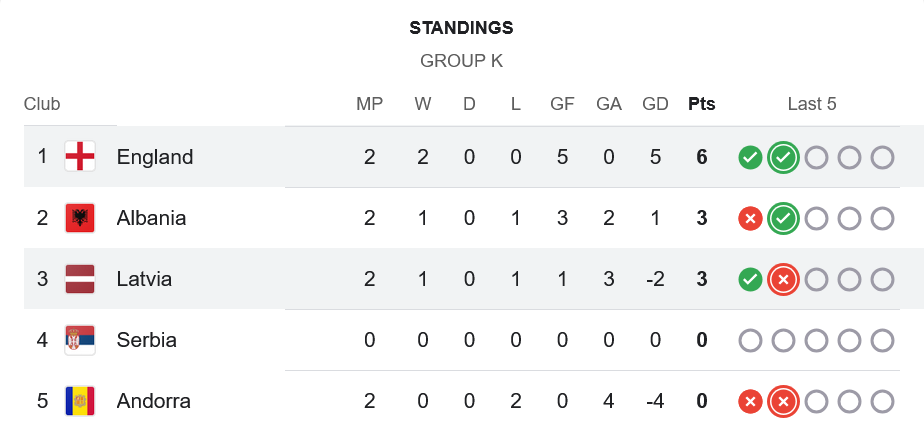This screenshot has width=924, height=448.
Task: Click the Last 5 column header
Action: tap(812, 104)
